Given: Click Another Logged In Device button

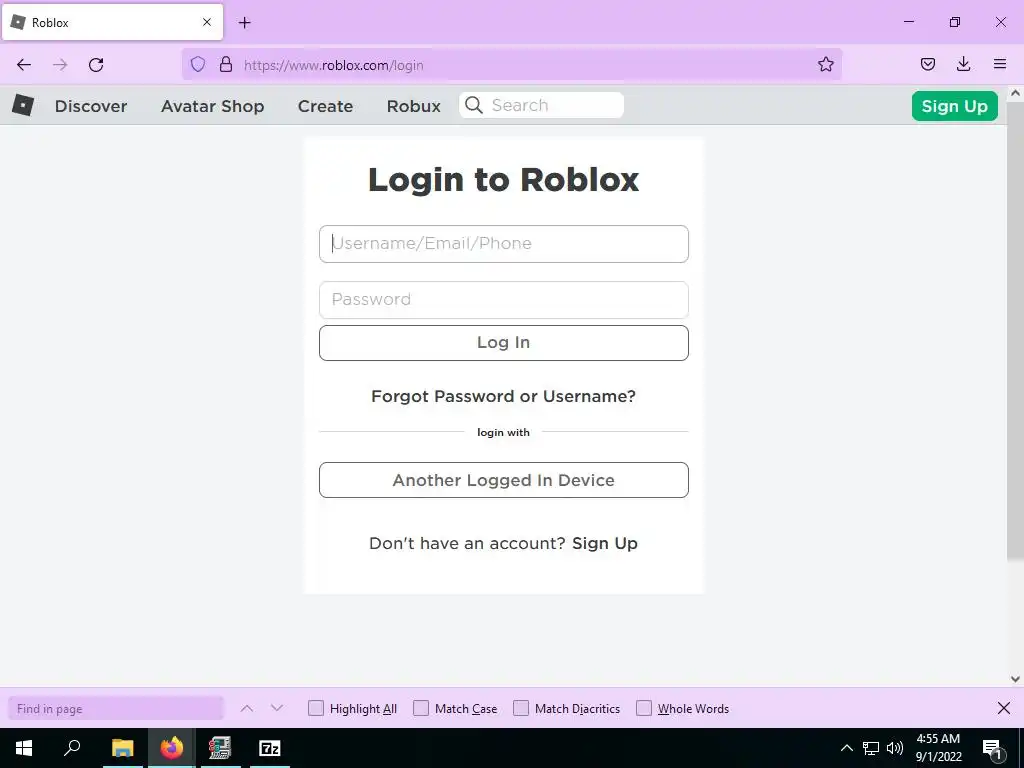Looking at the screenshot, I should 504,480.
